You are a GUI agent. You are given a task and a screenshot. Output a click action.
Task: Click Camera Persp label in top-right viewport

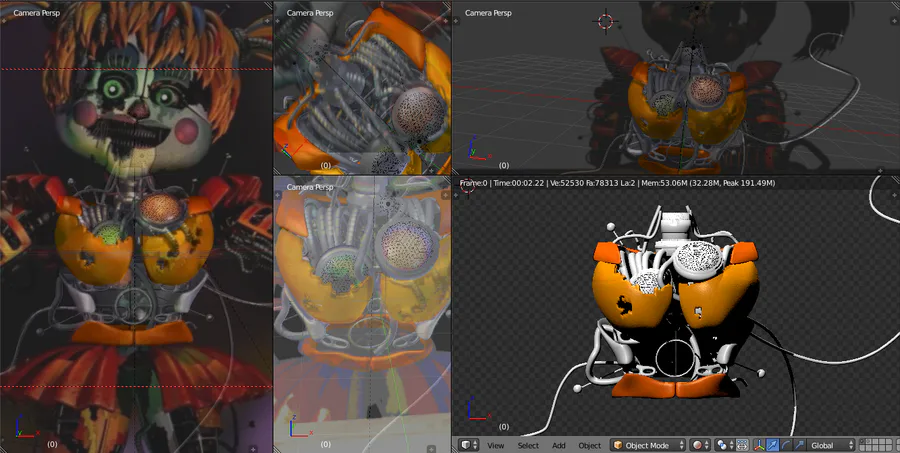488,13
